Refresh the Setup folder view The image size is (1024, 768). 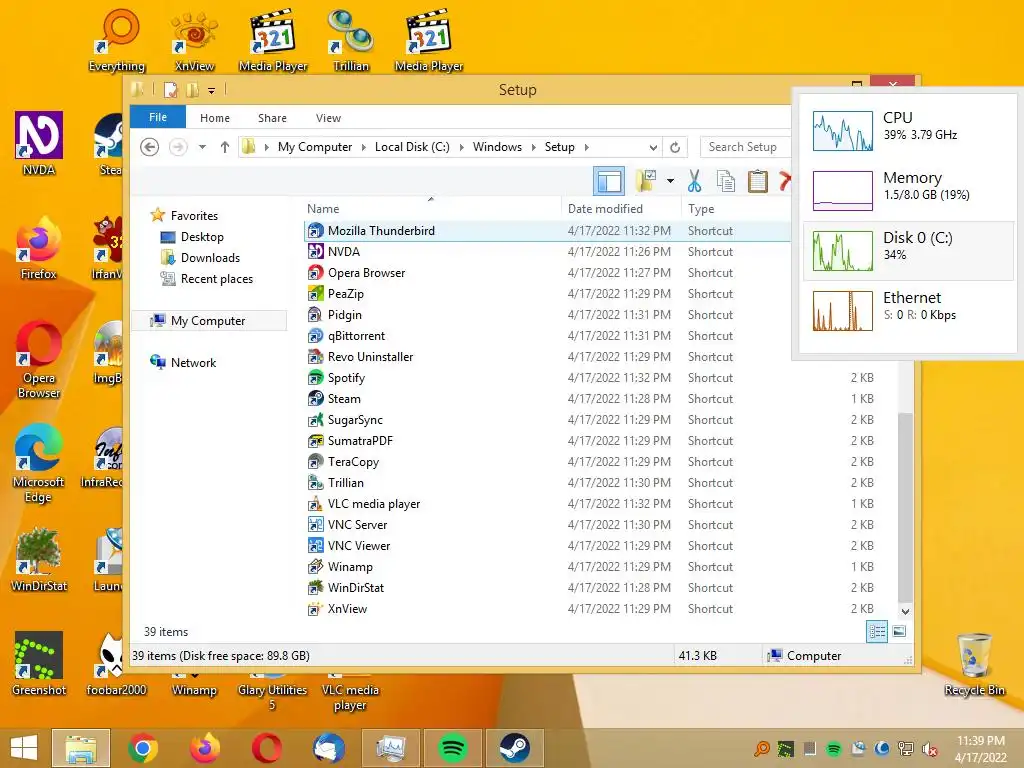click(x=675, y=147)
